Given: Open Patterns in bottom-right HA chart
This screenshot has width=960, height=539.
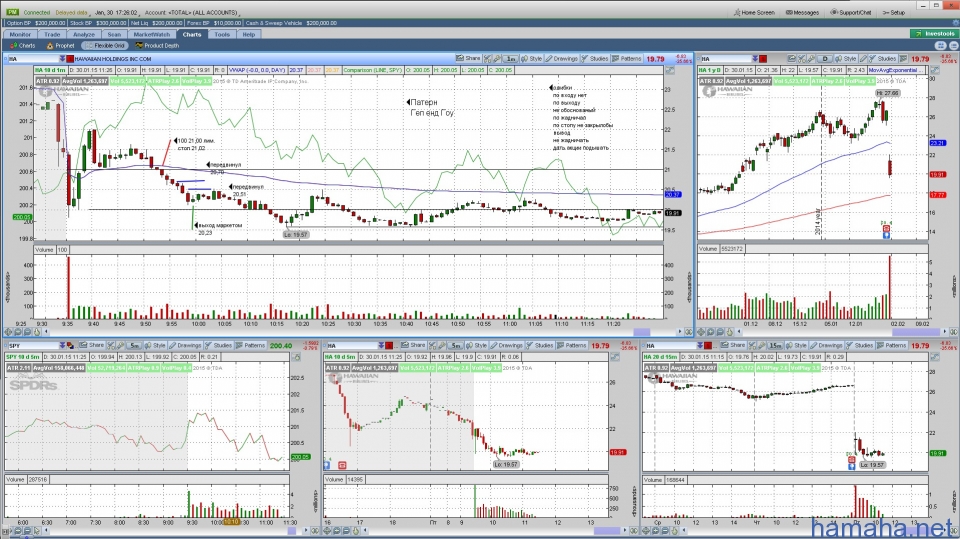Looking at the screenshot, I should 891,345.
